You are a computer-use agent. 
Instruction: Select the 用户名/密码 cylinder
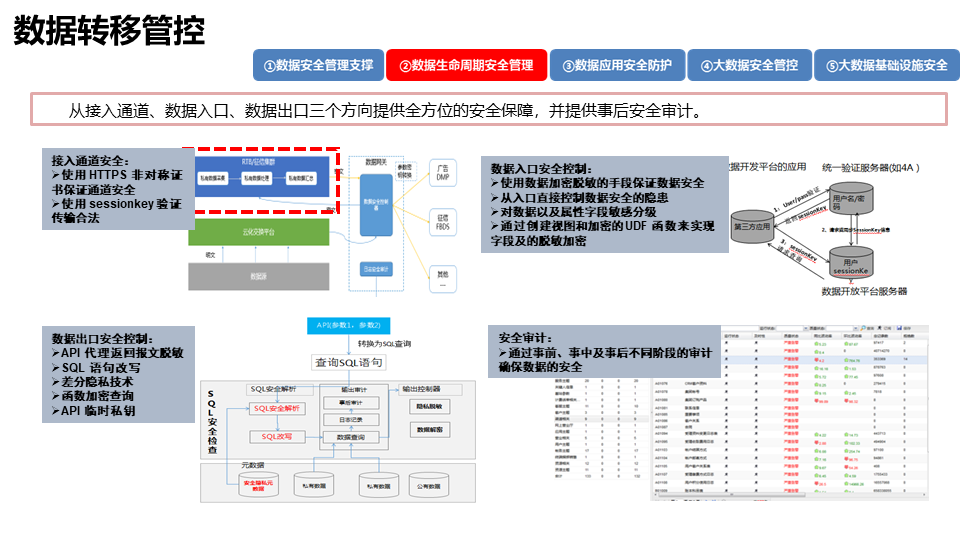[851, 199]
